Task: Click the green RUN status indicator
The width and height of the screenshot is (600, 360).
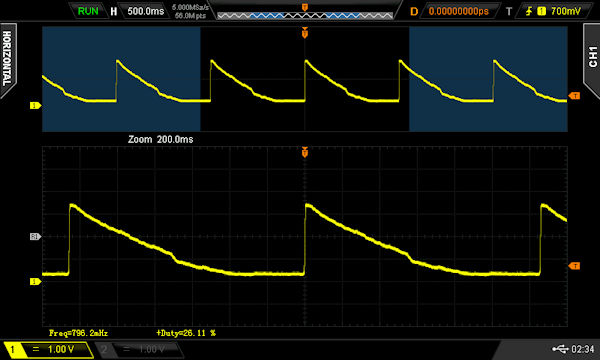Action: coord(88,11)
